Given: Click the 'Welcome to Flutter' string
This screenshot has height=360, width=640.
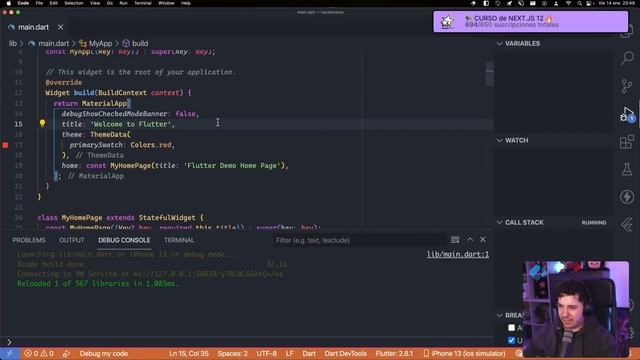Looking at the screenshot, I should click(x=132, y=124).
